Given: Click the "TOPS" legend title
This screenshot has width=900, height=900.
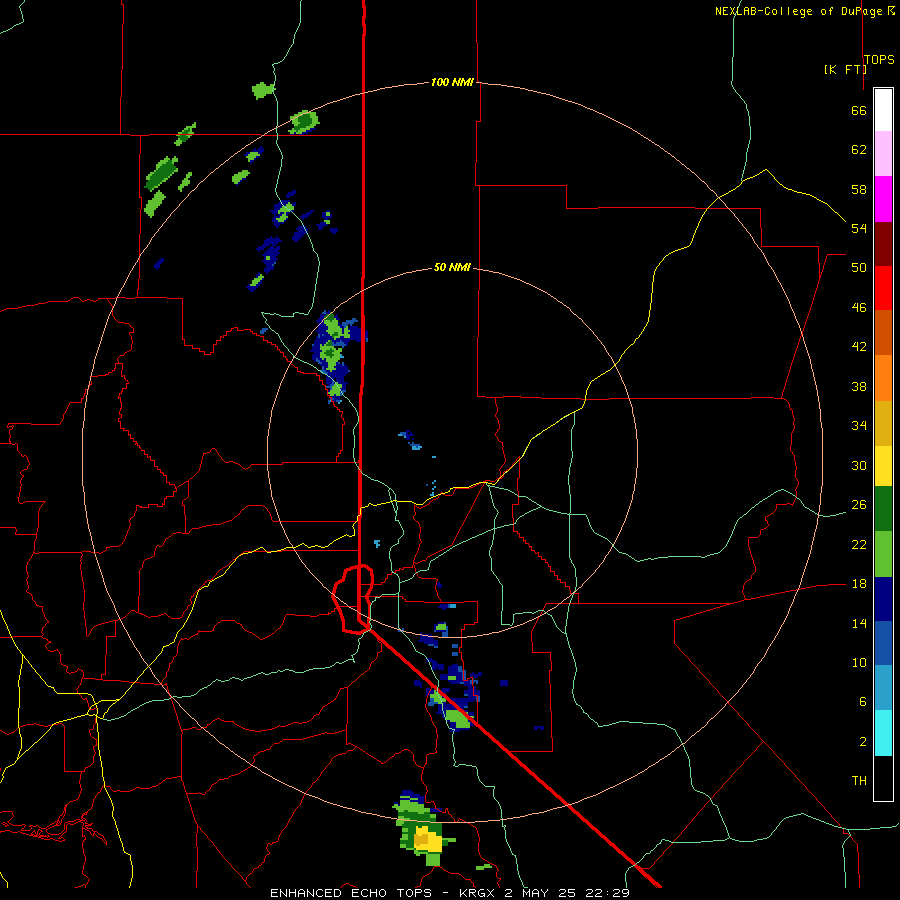Looking at the screenshot, I should [x=879, y=60].
